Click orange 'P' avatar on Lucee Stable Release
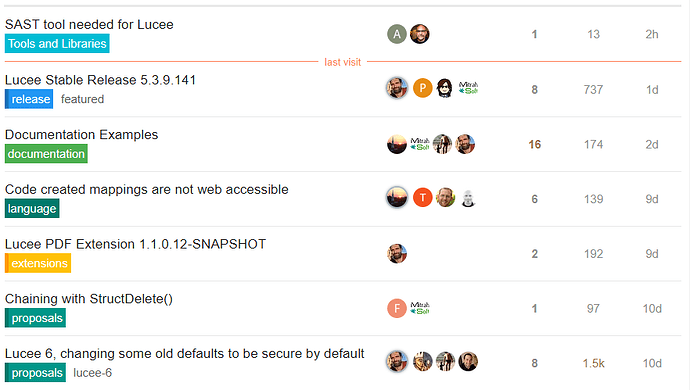 [422, 88]
